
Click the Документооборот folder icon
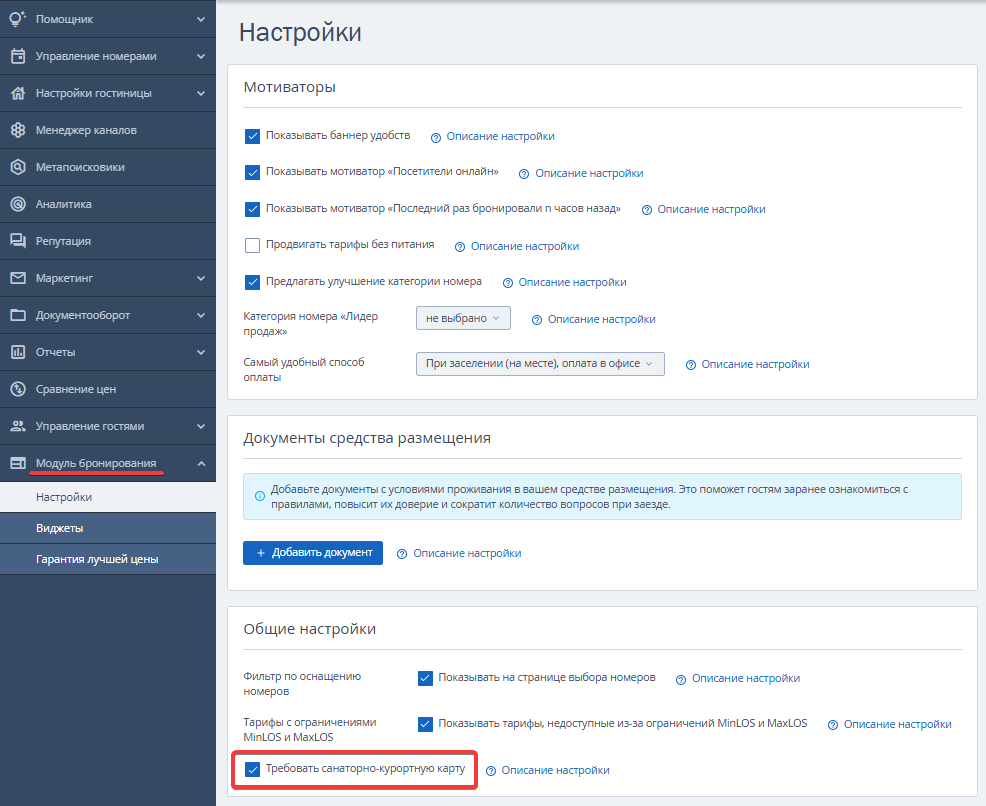[18, 315]
